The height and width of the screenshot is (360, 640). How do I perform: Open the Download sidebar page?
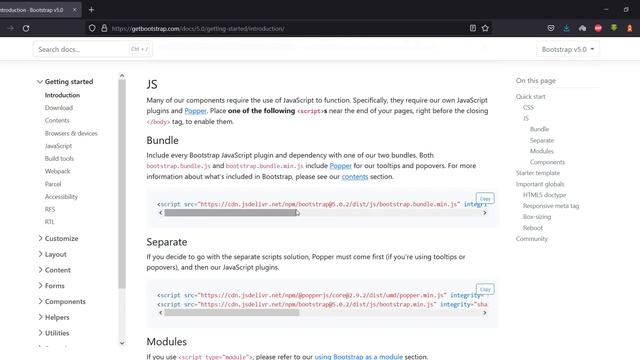59,108
